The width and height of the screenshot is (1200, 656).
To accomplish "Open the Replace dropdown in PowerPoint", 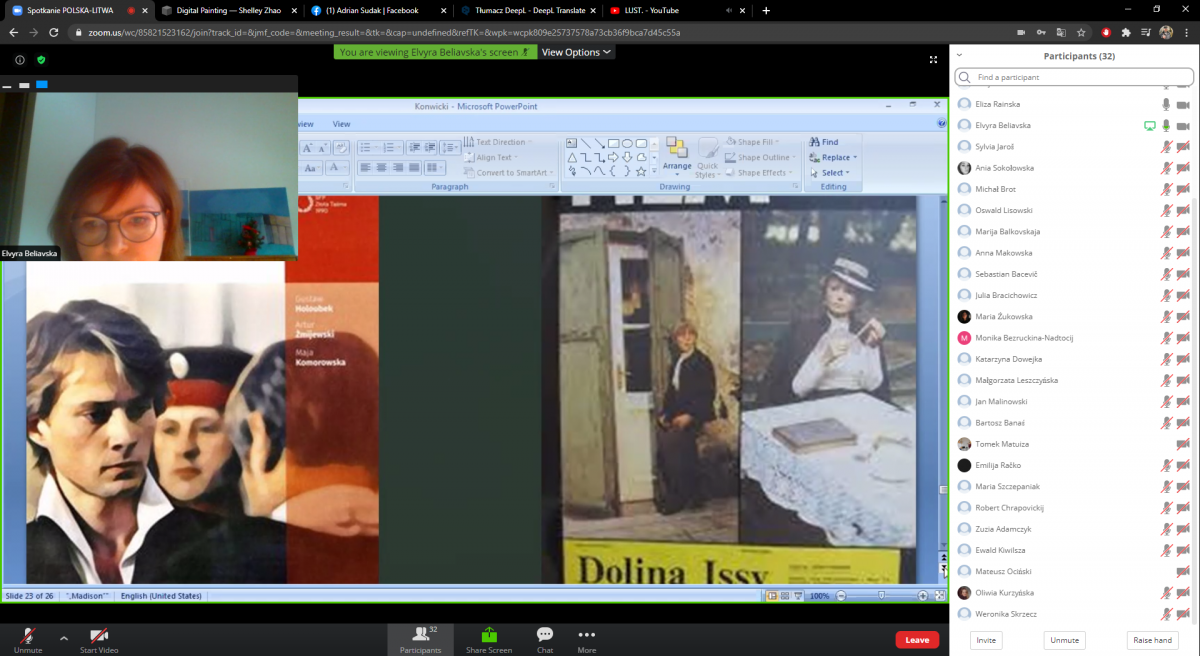I will [833, 157].
